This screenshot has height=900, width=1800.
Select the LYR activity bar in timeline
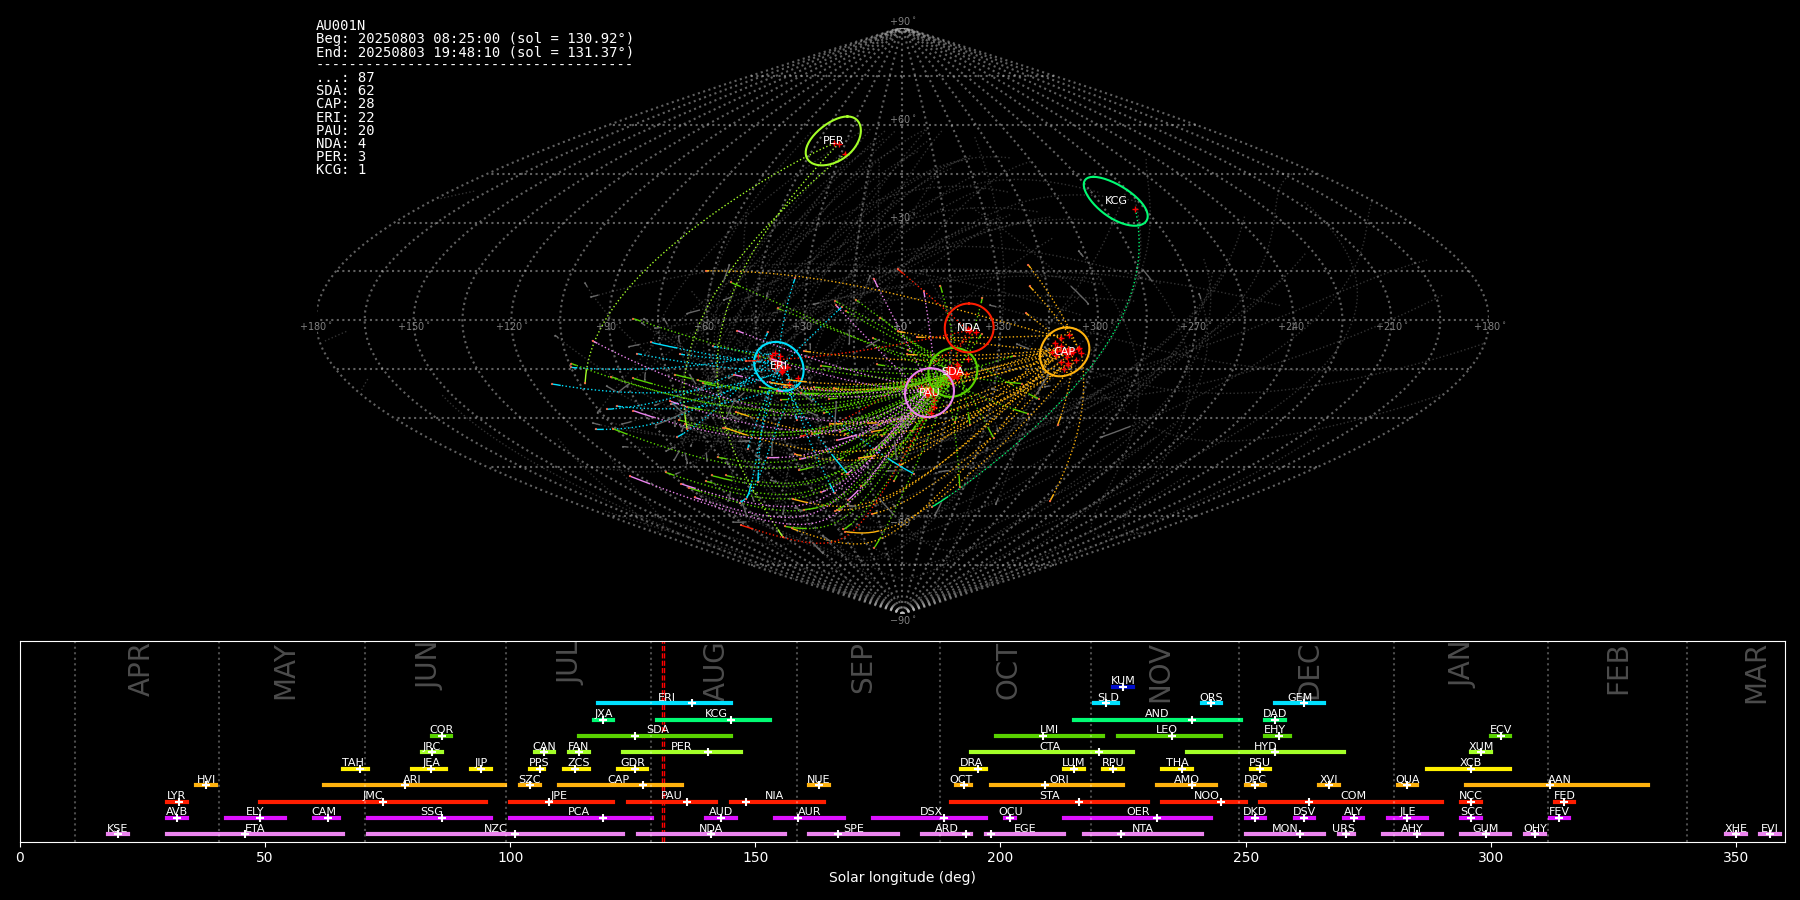[x=177, y=802]
